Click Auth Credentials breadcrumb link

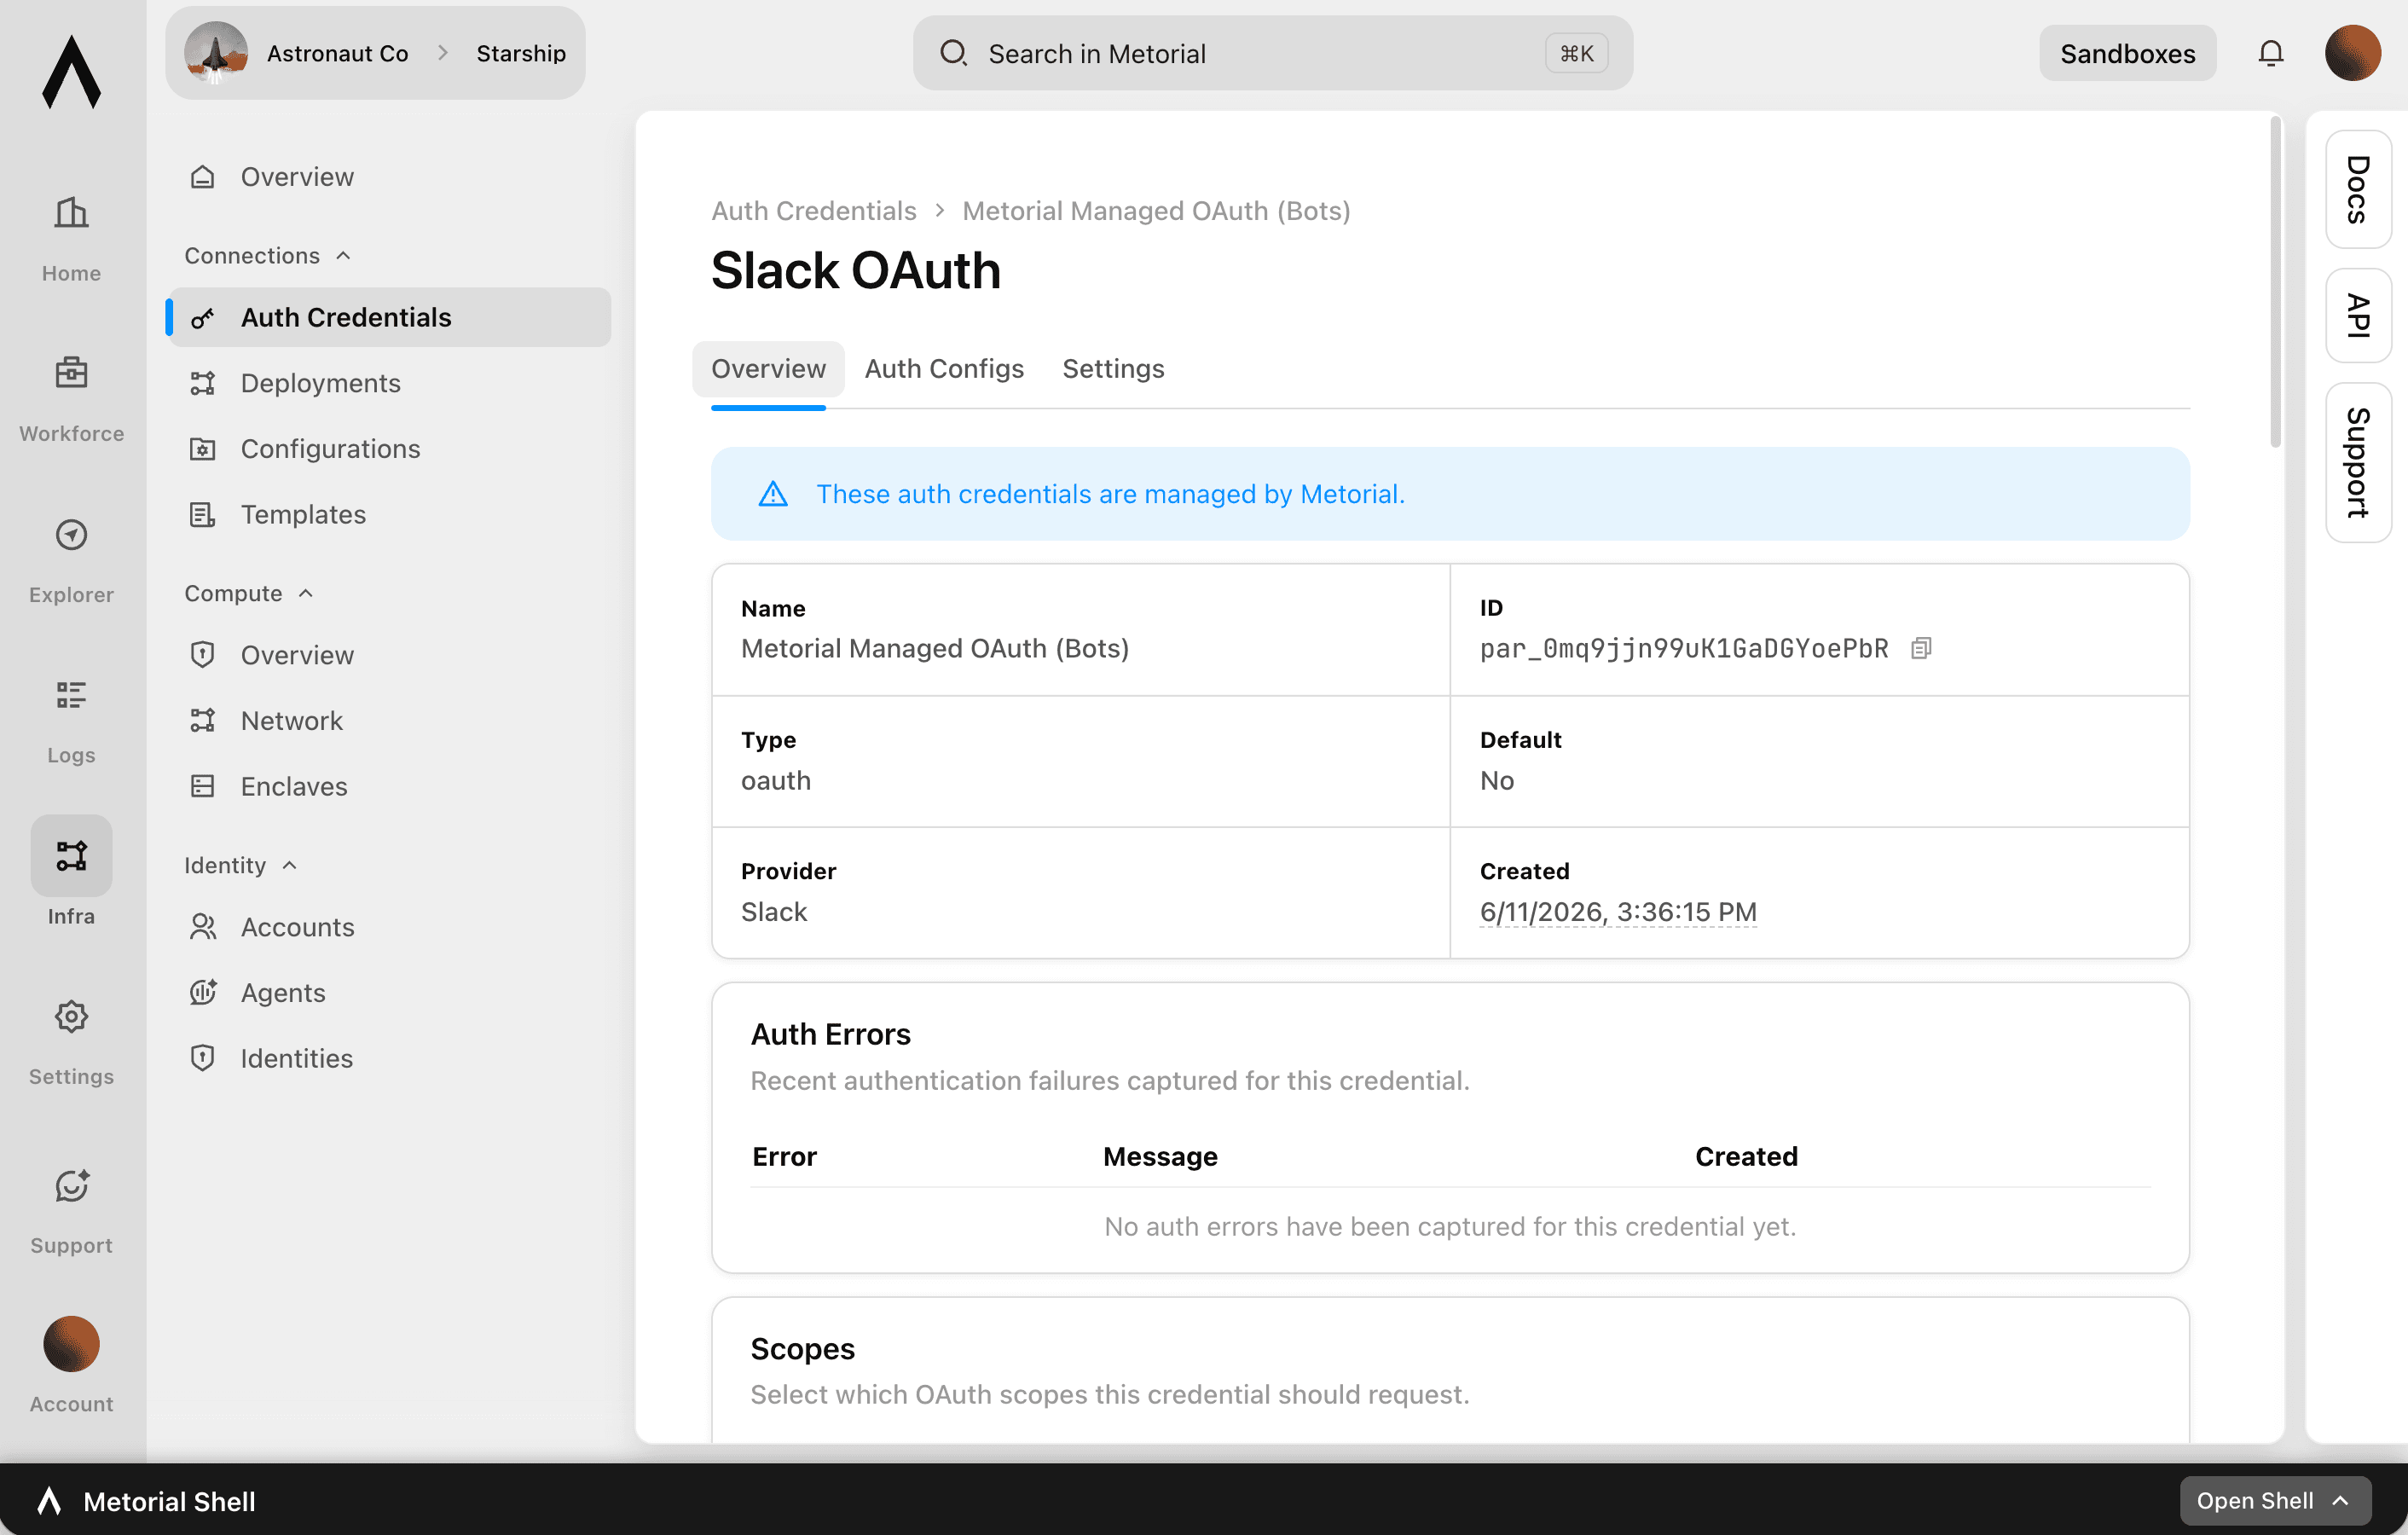(813, 211)
